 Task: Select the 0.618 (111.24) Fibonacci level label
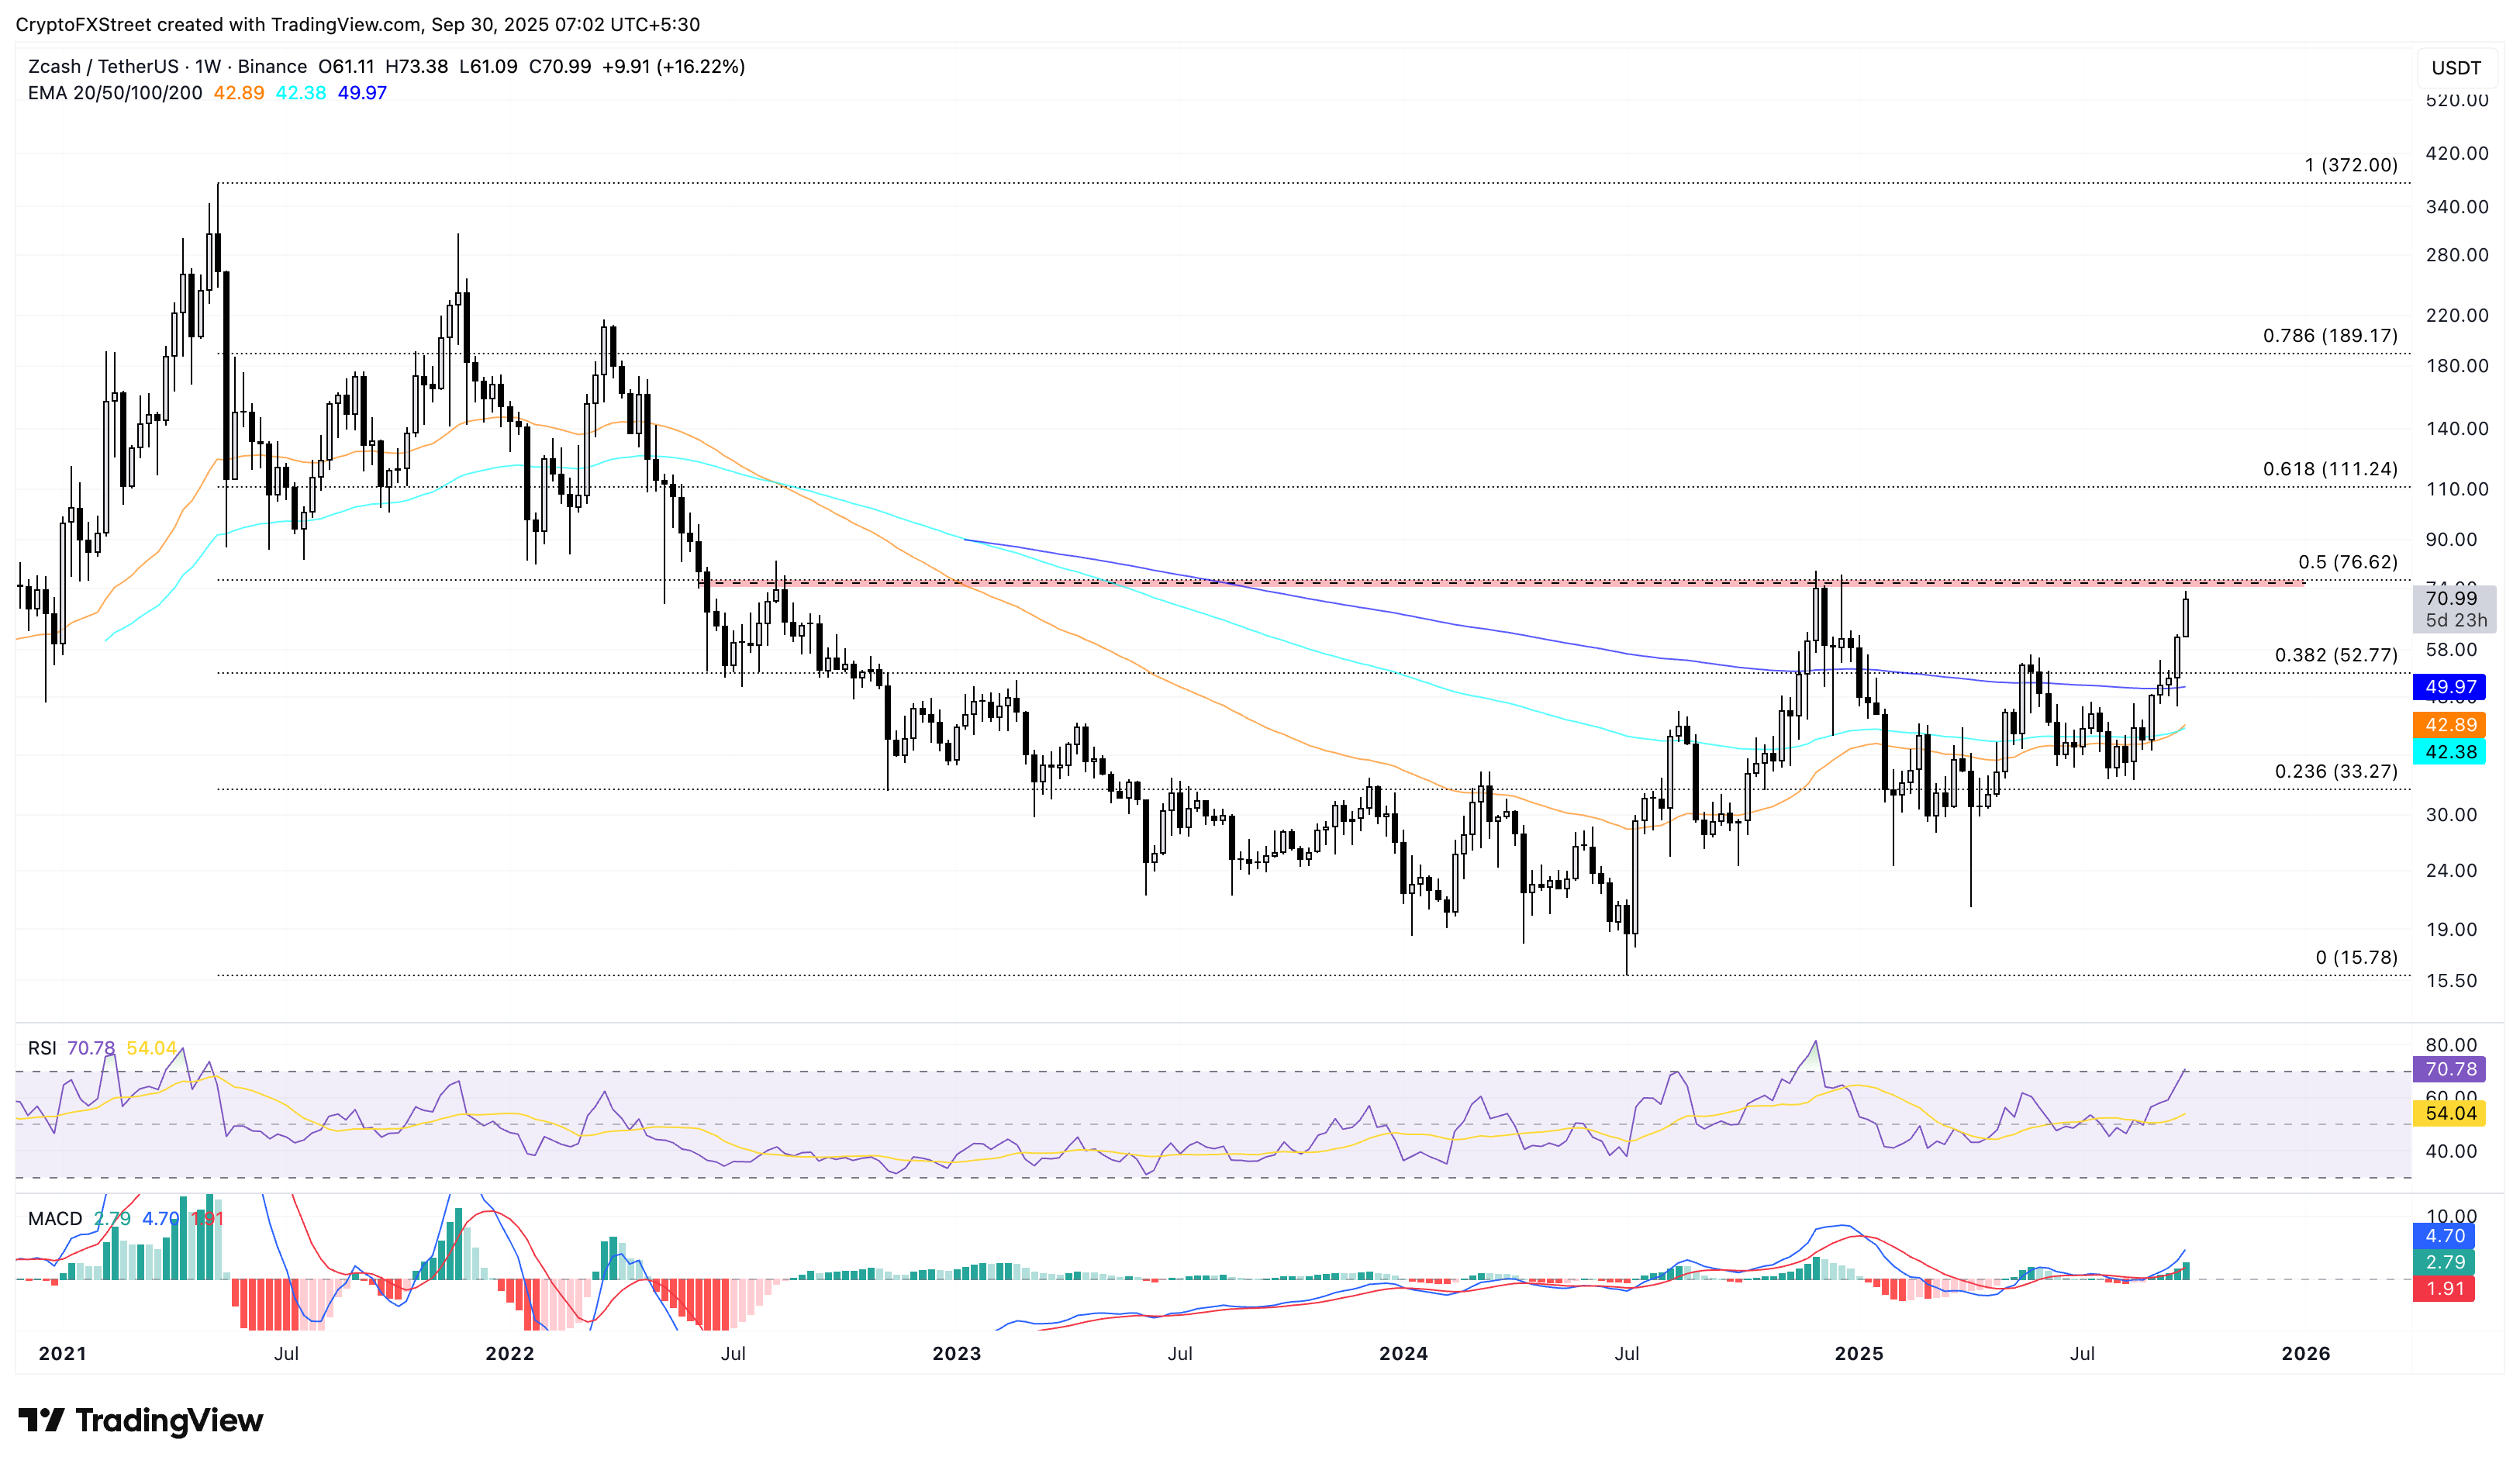(2329, 469)
